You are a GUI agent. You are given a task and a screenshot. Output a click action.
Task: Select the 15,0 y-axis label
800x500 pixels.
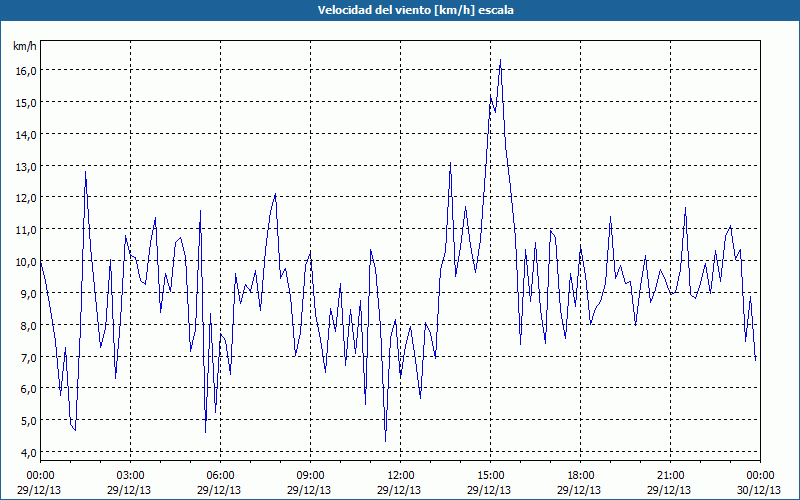click(x=25, y=103)
